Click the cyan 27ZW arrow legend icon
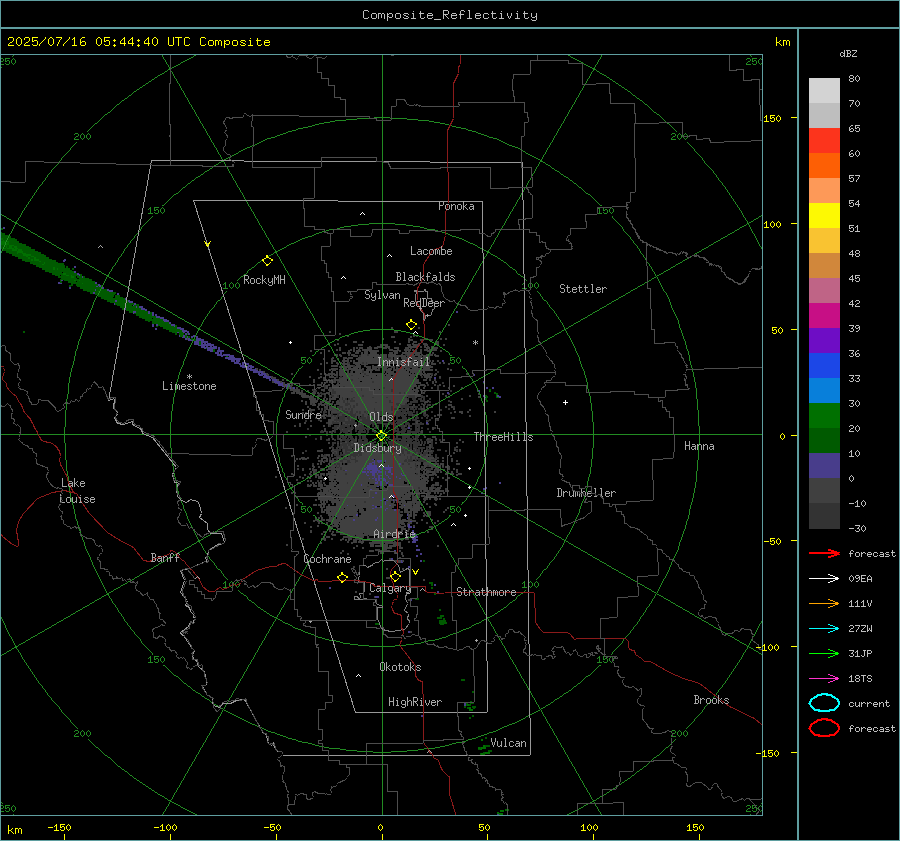Screen dimensions: 900x841 pyautogui.click(x=824, y=629)
